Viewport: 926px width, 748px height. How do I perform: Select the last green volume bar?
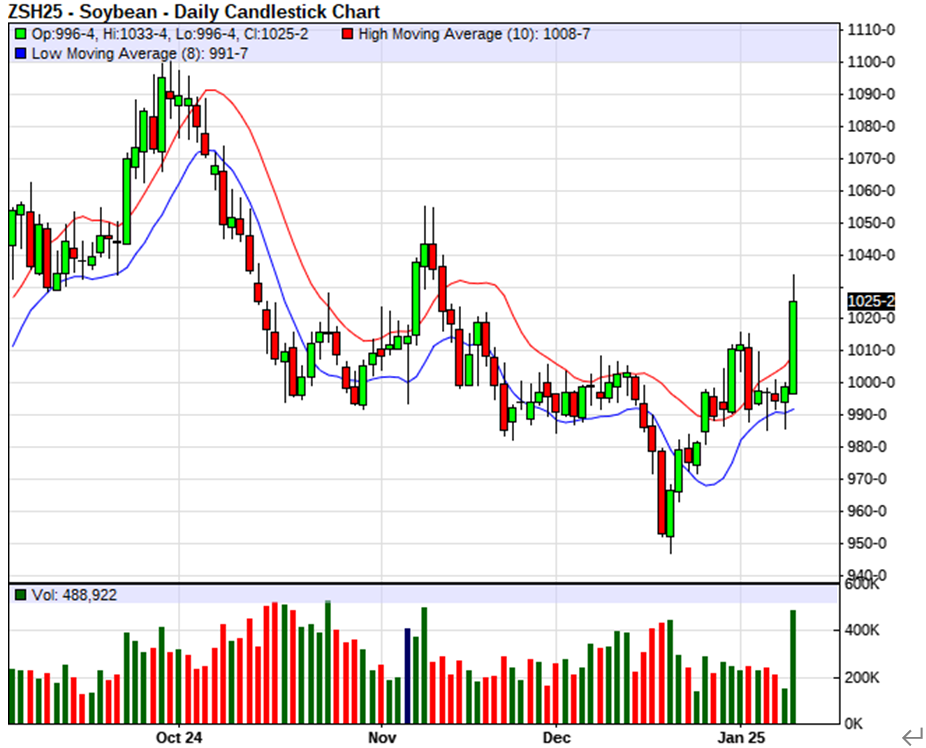point(793,666)
